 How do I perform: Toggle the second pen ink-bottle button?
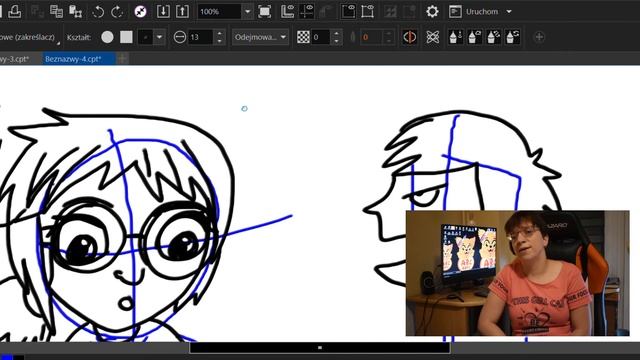pyautogui.click(x=474, y=37)
